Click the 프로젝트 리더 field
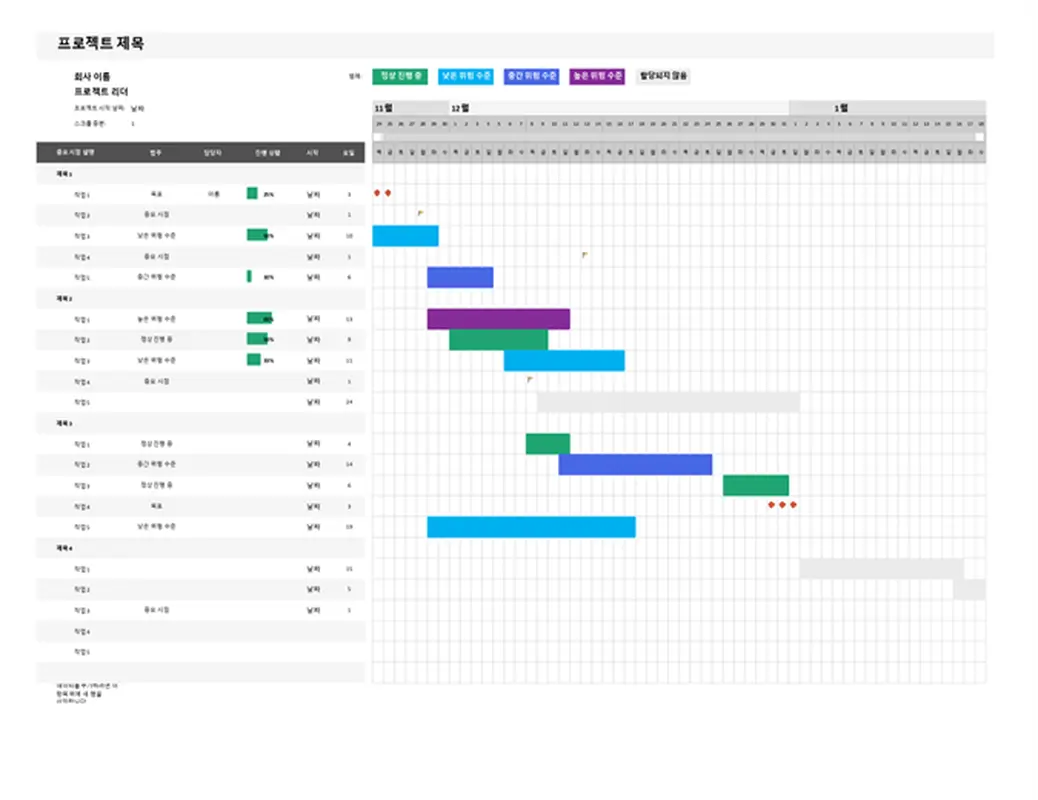Screen dimensions: 1038x800 (101, 91)
